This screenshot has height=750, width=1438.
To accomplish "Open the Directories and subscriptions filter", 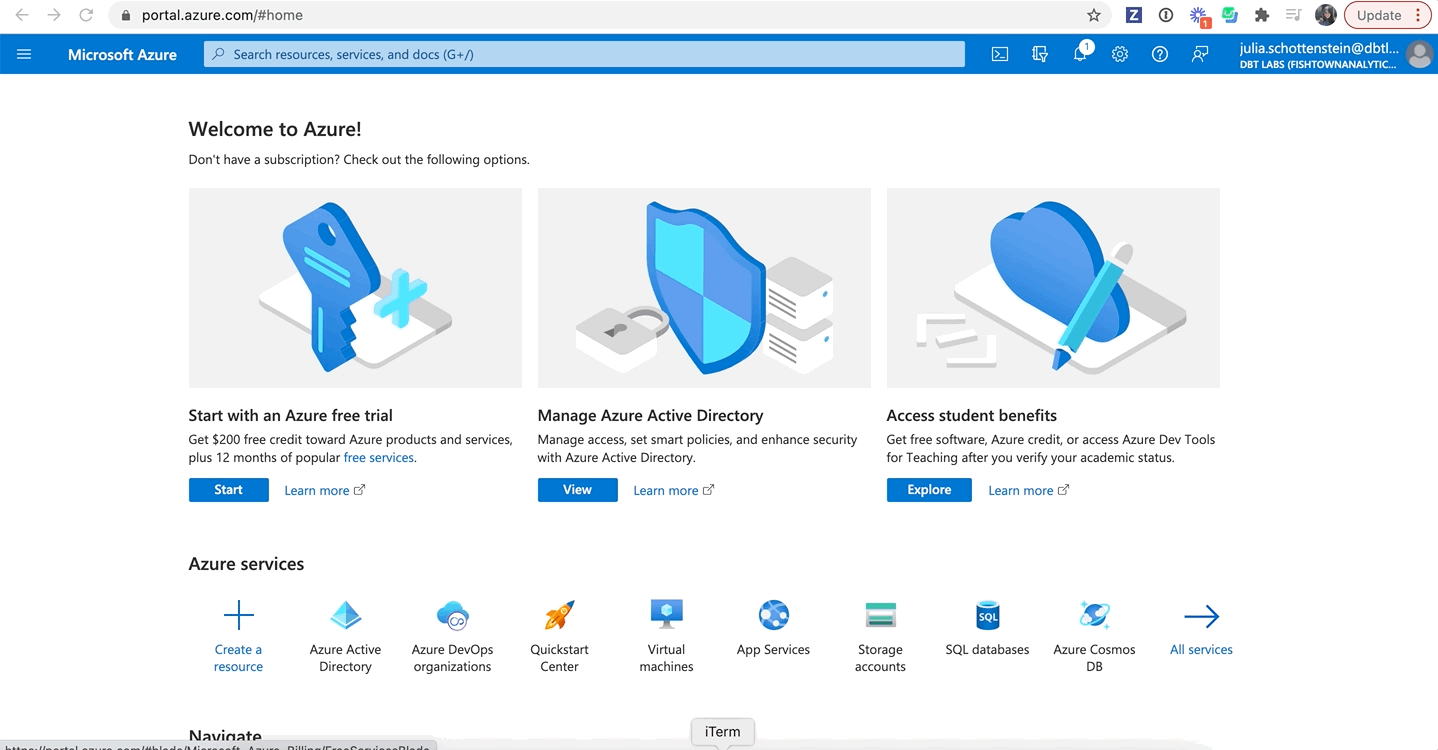I will (1040, 54).
